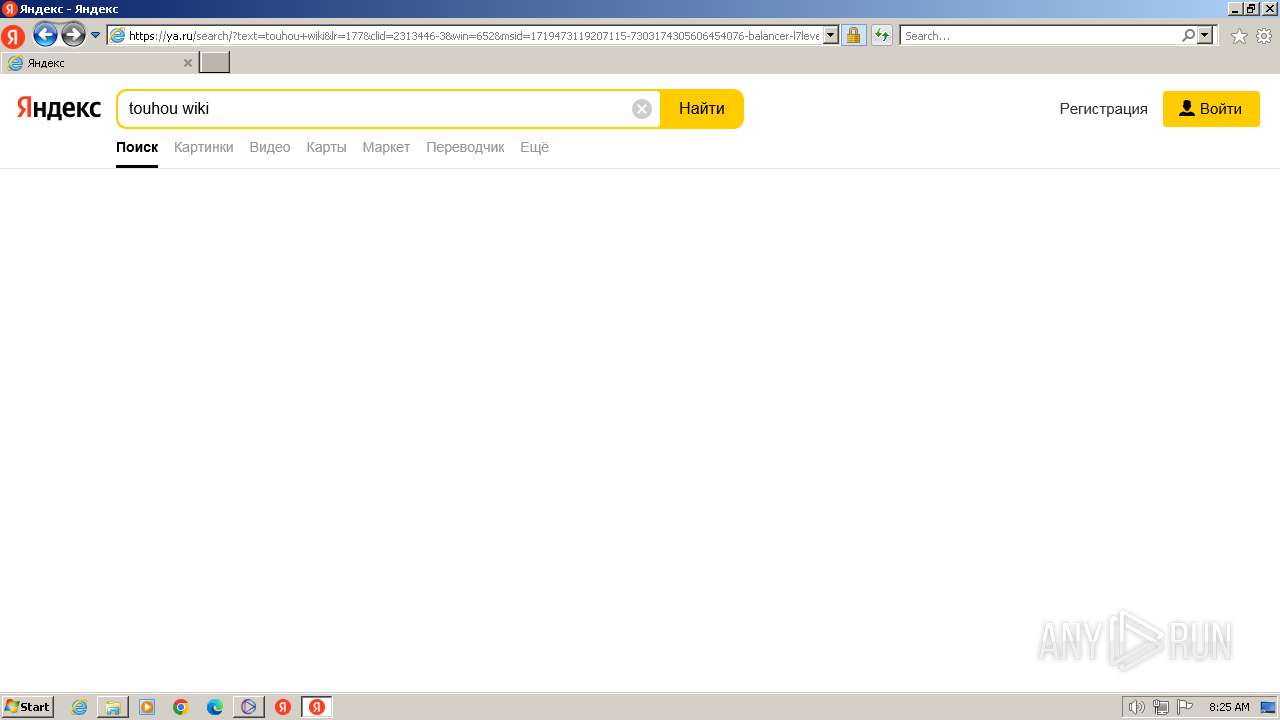1280x720 pixels.
Task: Select the Поиск tab
Action: pos(137,147)
